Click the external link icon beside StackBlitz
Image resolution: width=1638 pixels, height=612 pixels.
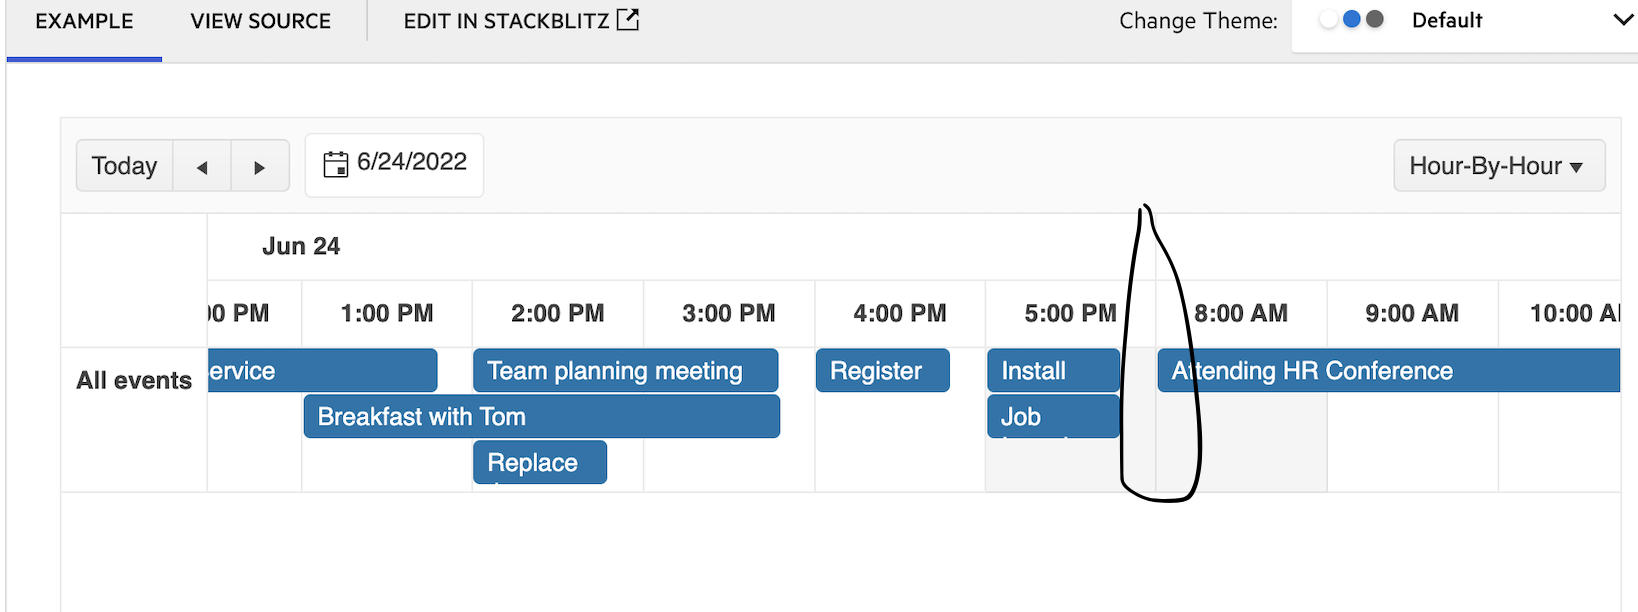point(628,20)
